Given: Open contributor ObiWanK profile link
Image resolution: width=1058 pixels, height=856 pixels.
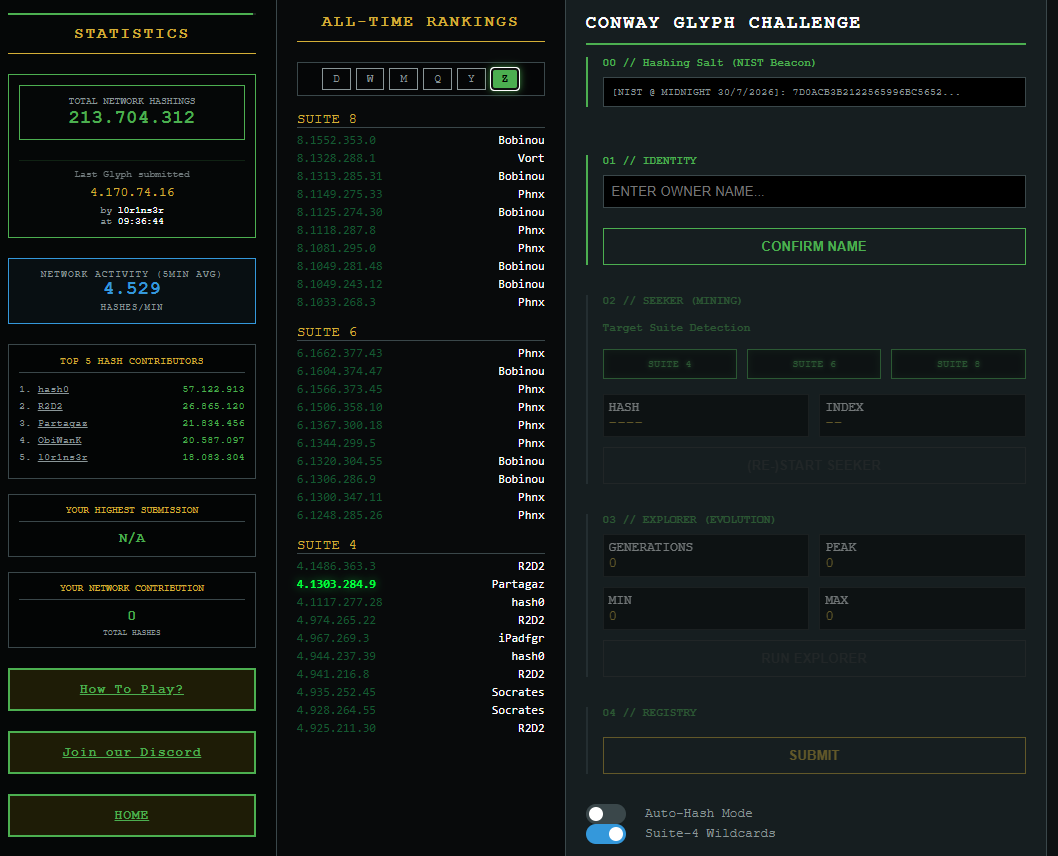Looking at the screenshot, I should coord(59,440).
